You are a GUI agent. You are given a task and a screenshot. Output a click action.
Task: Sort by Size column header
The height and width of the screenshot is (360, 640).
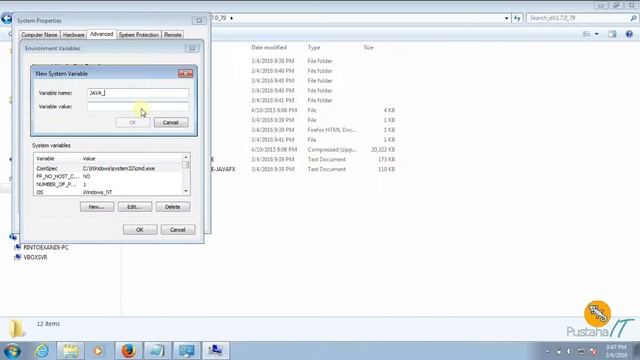369,47
